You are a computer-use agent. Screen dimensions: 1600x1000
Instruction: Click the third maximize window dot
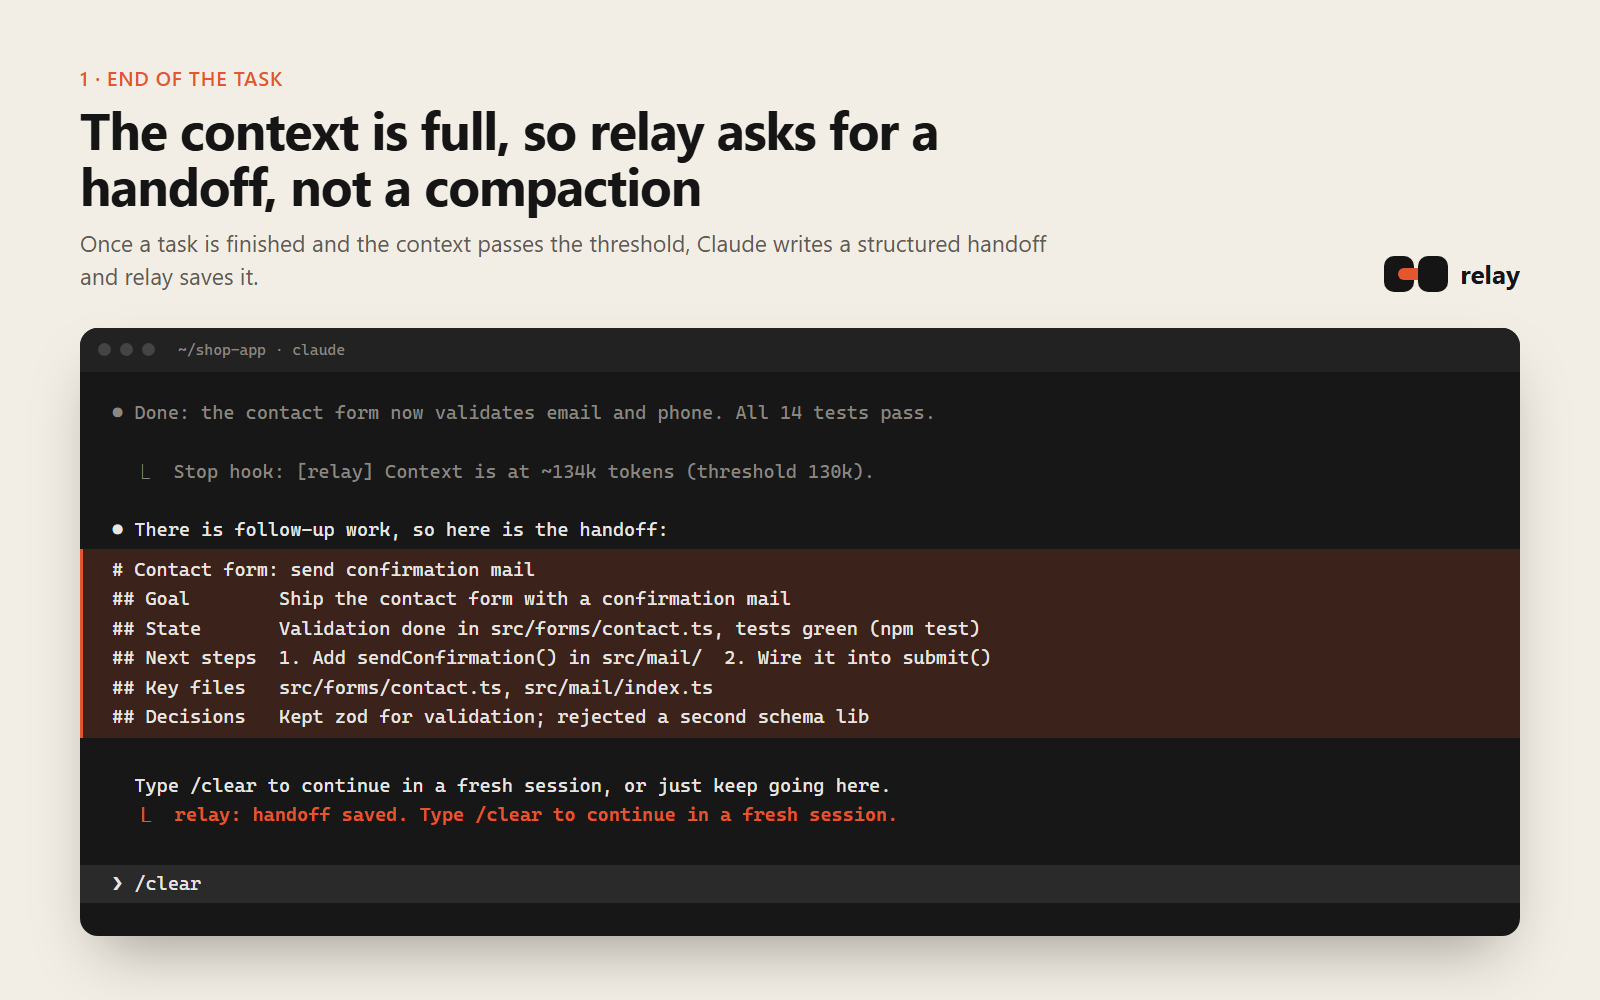click(x=148, y=349)
